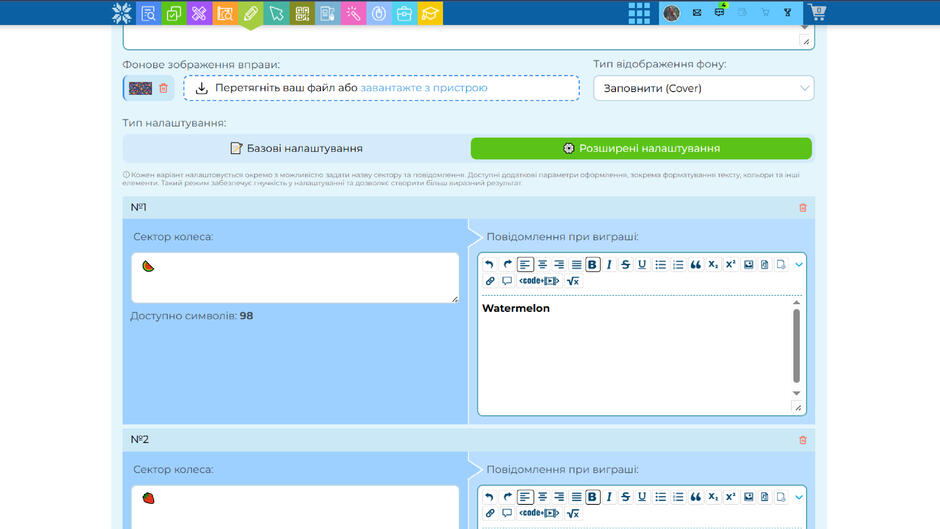Delete sector №1 with the trash icon
This screenshot has width=940, height=529.
[803, 208]
